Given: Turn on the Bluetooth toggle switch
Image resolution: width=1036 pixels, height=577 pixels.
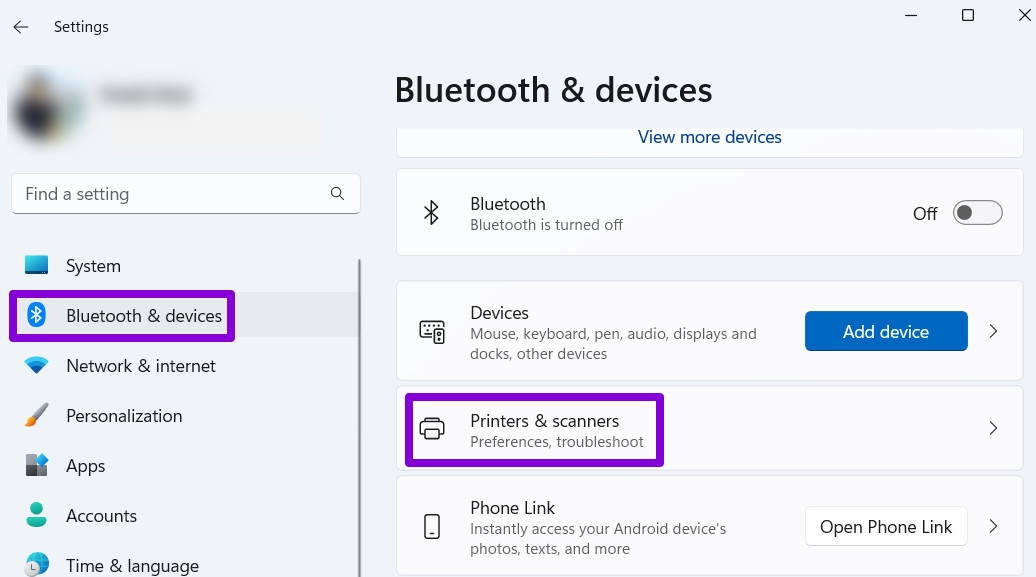Looking at the screenshot, I should [x=977, y=213].
